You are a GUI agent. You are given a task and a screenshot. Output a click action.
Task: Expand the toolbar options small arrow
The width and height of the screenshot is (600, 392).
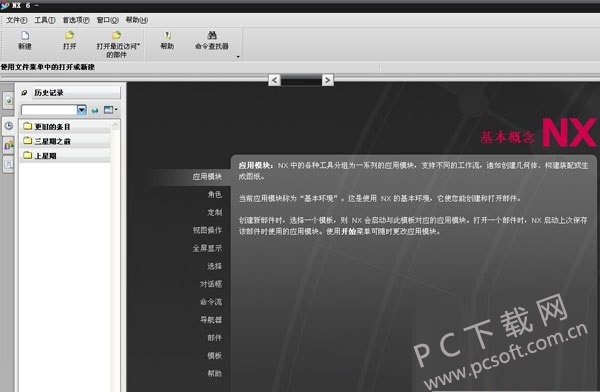238,57
